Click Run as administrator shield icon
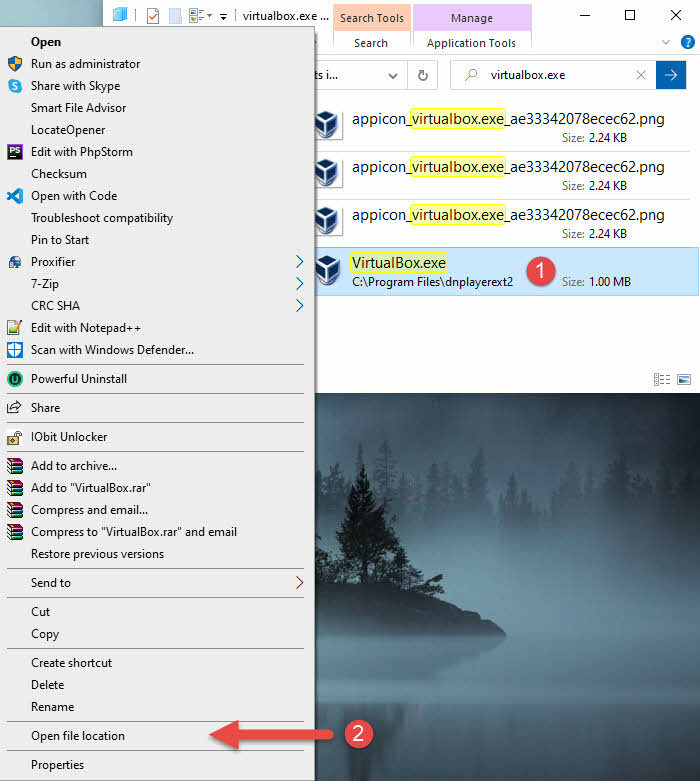Image resolution: width=700 pixels, height=781 pixels. coord(15,64)
